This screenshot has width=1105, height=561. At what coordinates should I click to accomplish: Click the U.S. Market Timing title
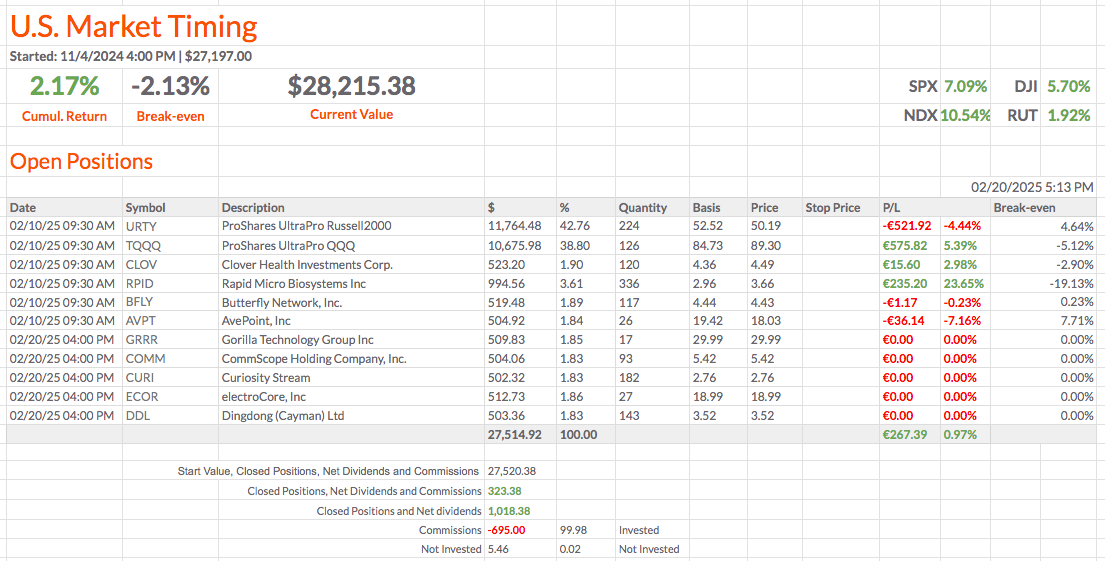(133, 26)
